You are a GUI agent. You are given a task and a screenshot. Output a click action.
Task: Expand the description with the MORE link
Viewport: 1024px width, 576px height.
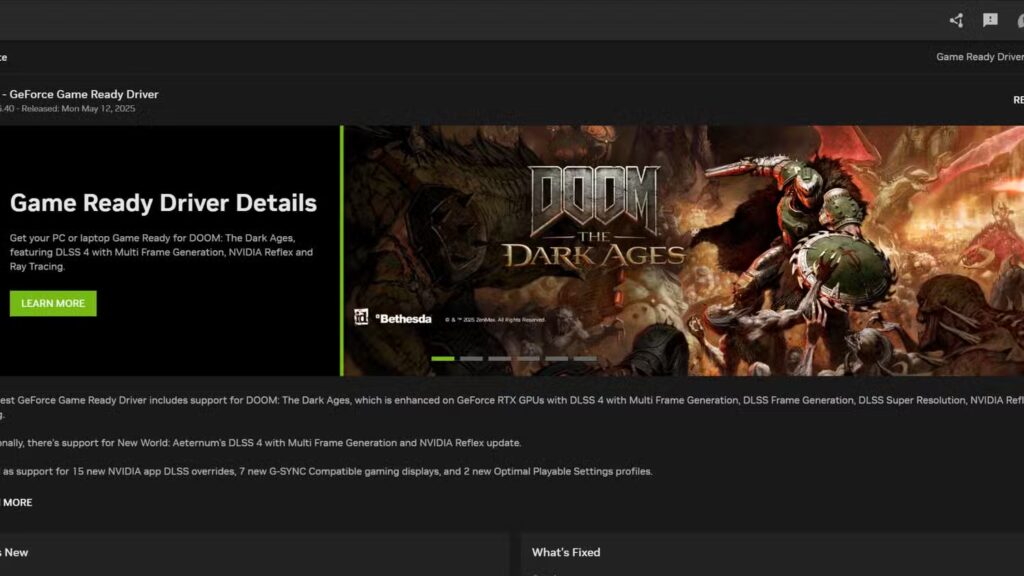coord(16,502)
